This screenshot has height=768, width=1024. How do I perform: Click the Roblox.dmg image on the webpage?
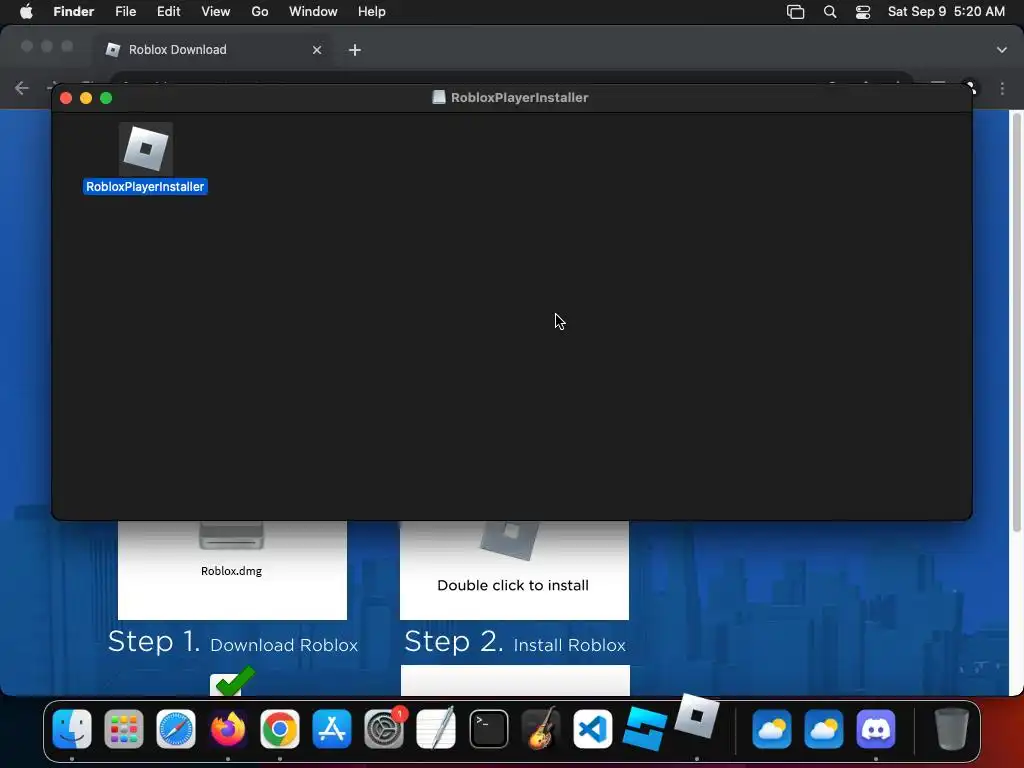coord(232,569)
